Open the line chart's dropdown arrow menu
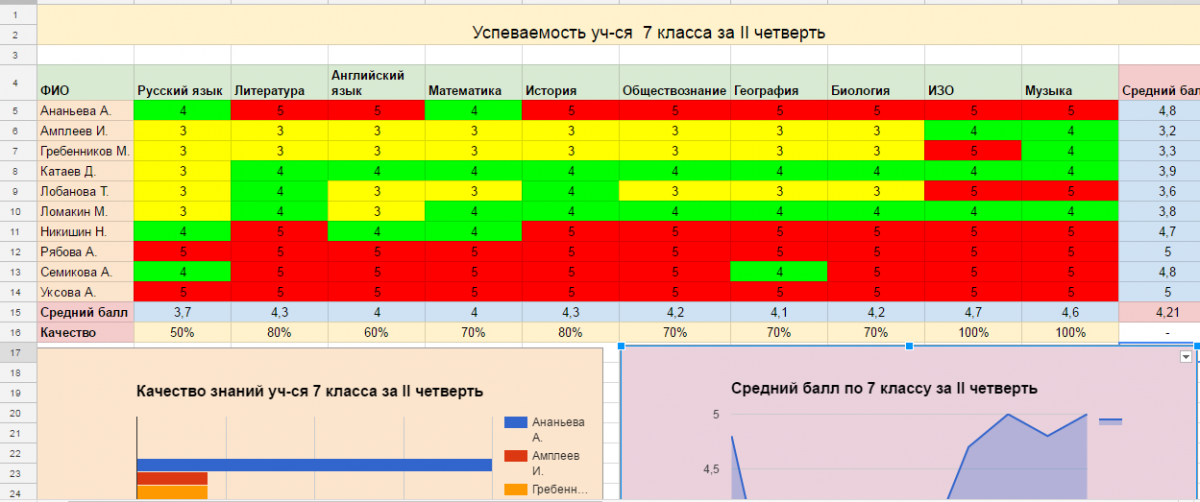1200x502 pixels. coord(1186,357)
